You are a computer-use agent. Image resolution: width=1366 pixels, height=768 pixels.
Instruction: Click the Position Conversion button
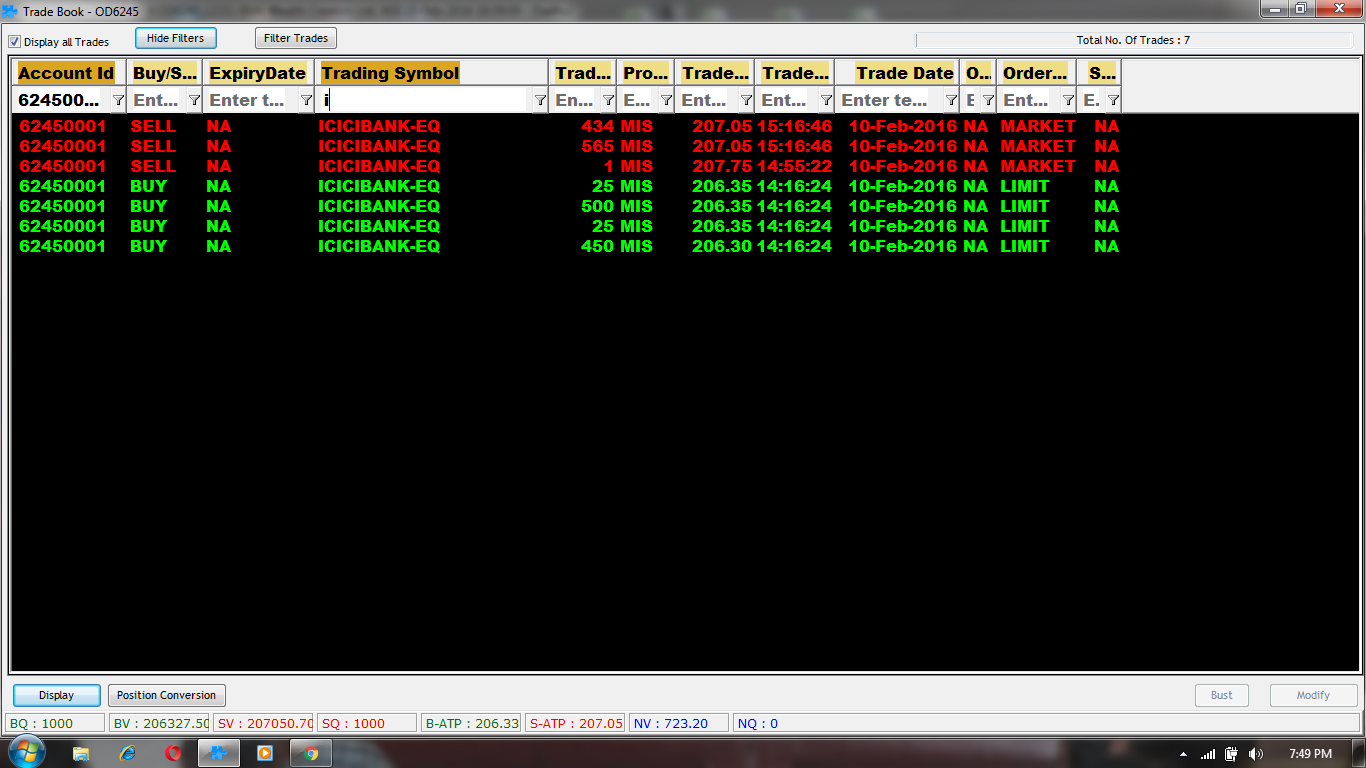pos(166,695)
